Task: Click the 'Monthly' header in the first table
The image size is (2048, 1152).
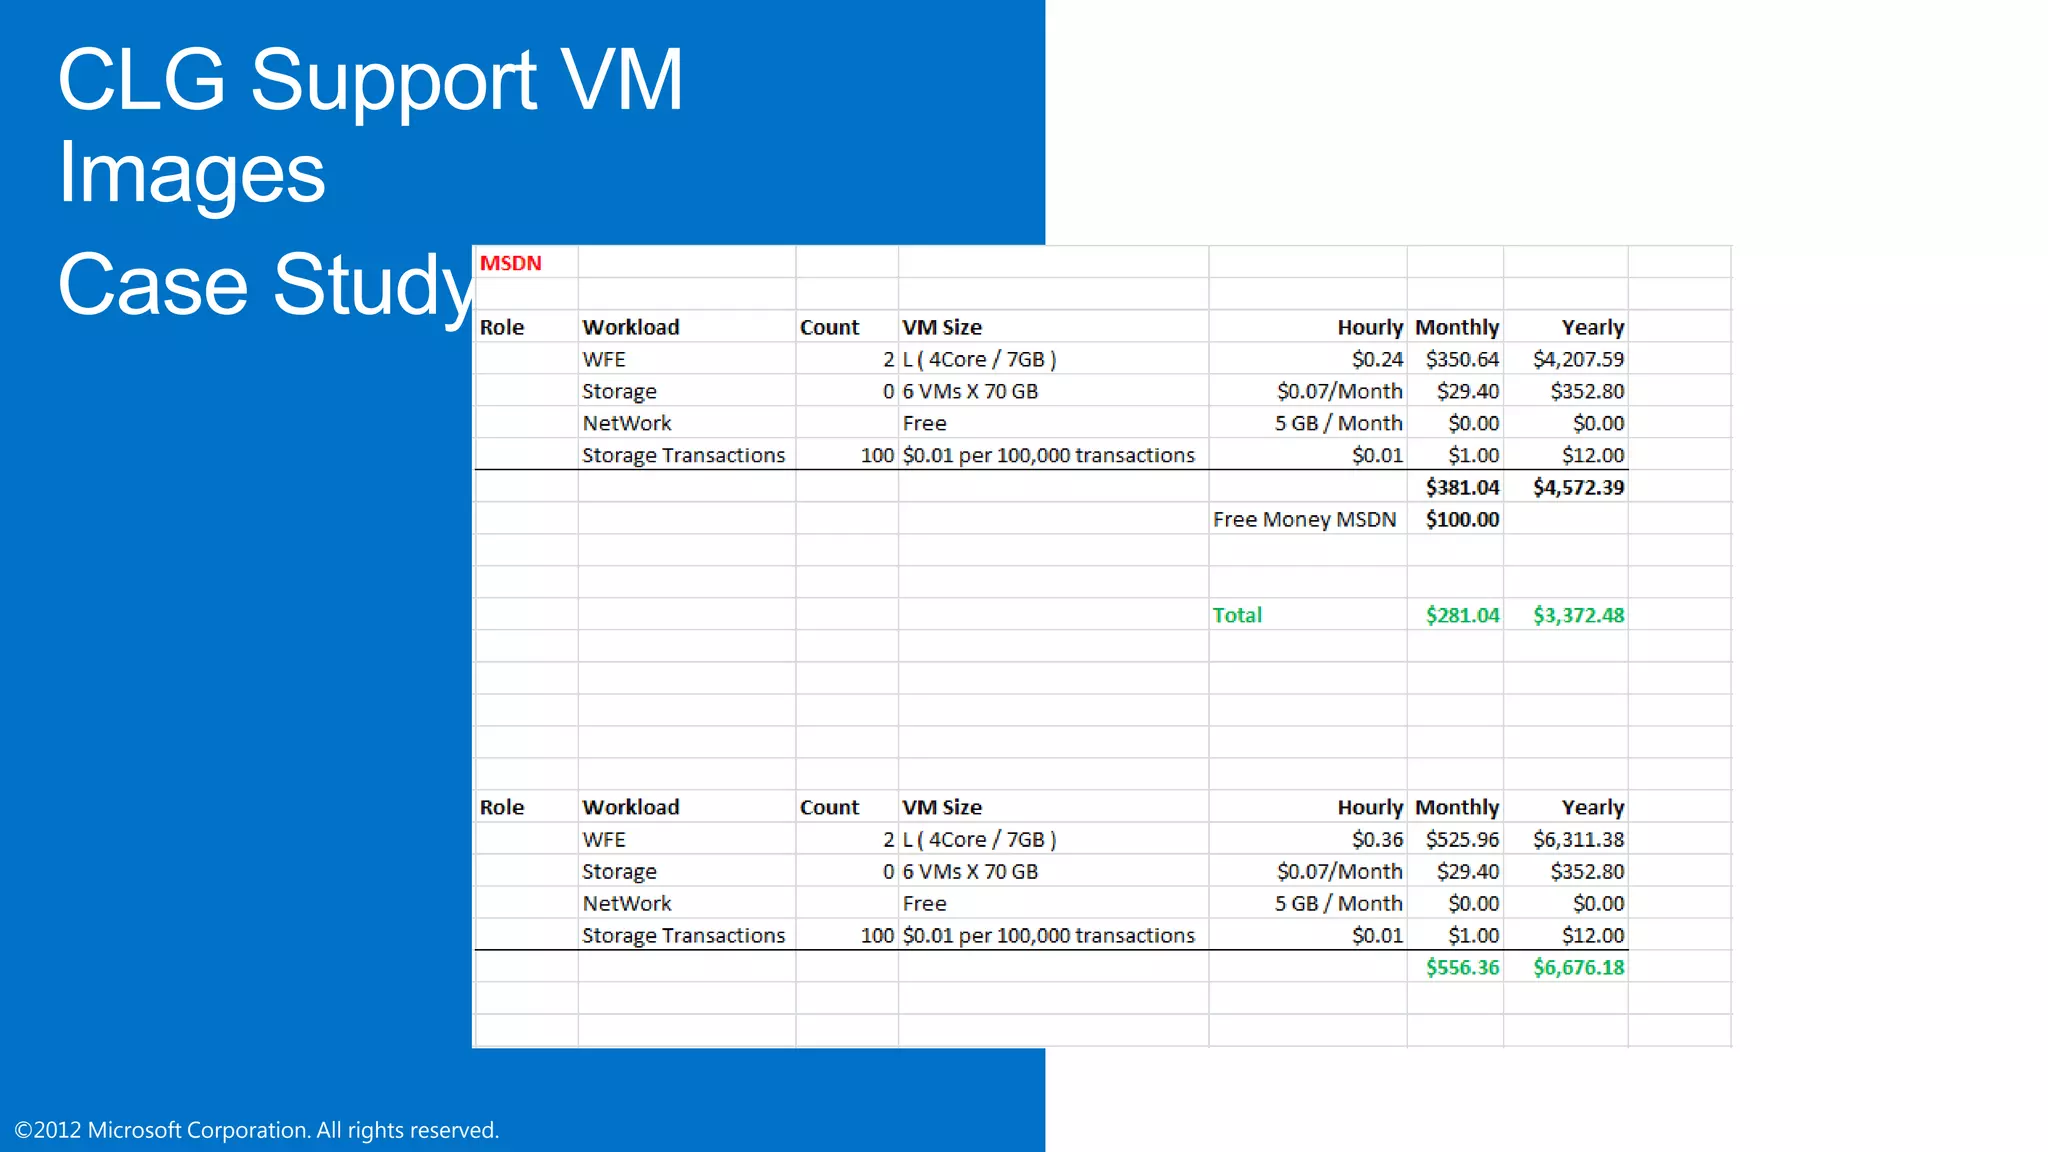Action: click(1457, 327)
